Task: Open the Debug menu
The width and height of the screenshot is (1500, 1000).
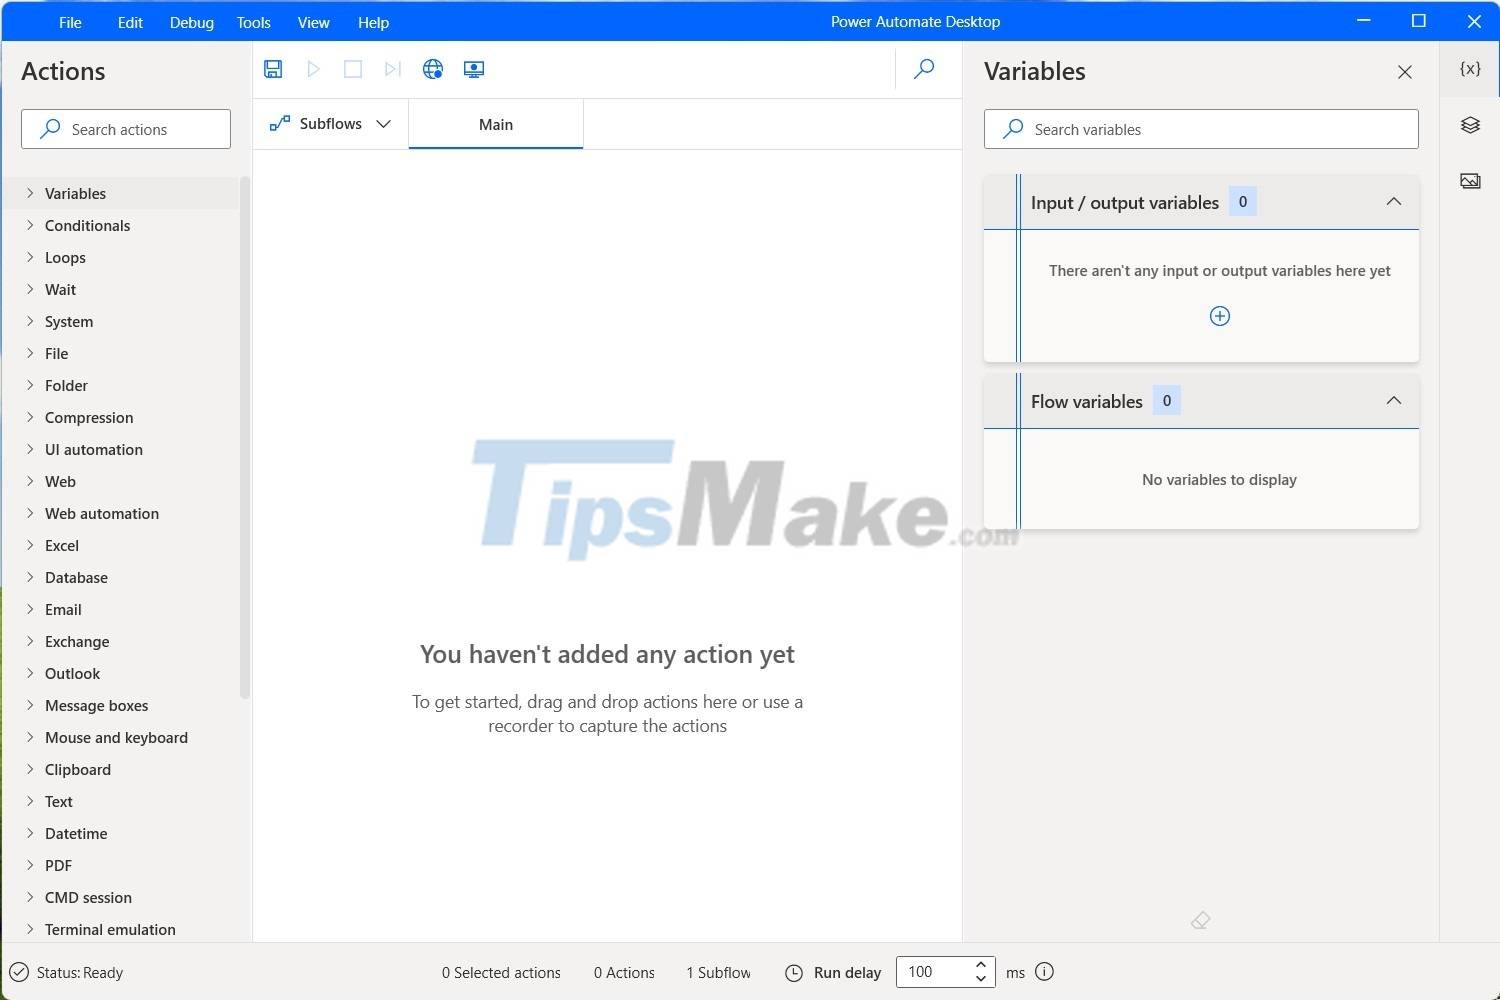Action: point(191,21)
